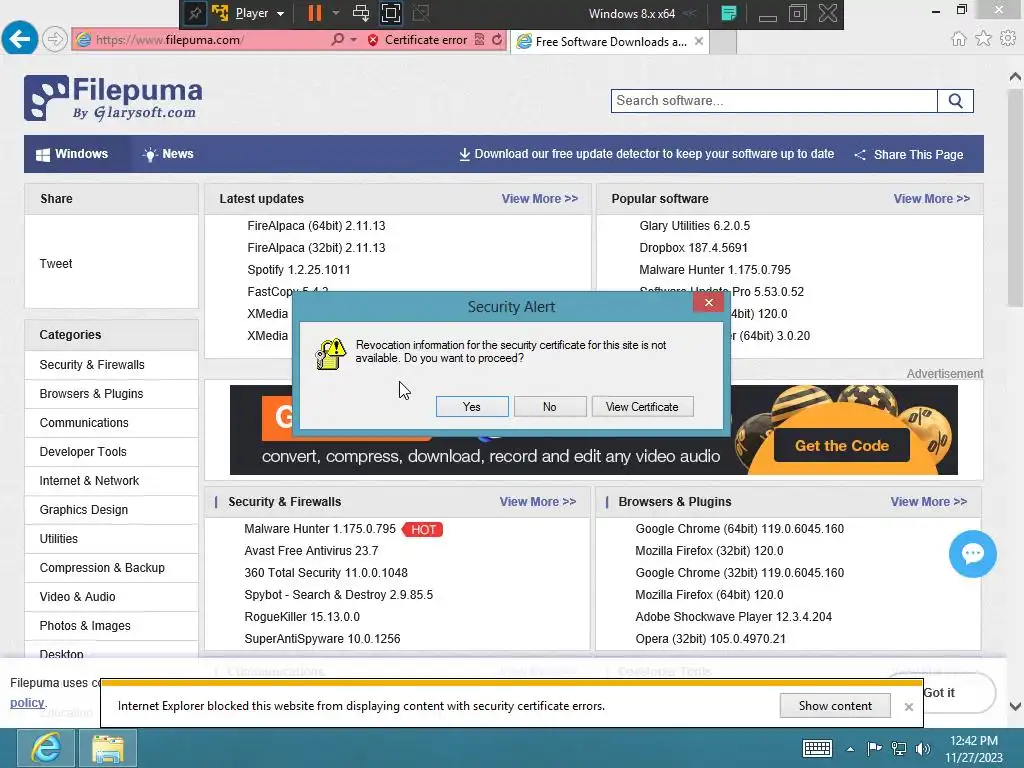
Task: Click Got it on the cookie notice
Action: pyautogui.click(x=939, y=693)
